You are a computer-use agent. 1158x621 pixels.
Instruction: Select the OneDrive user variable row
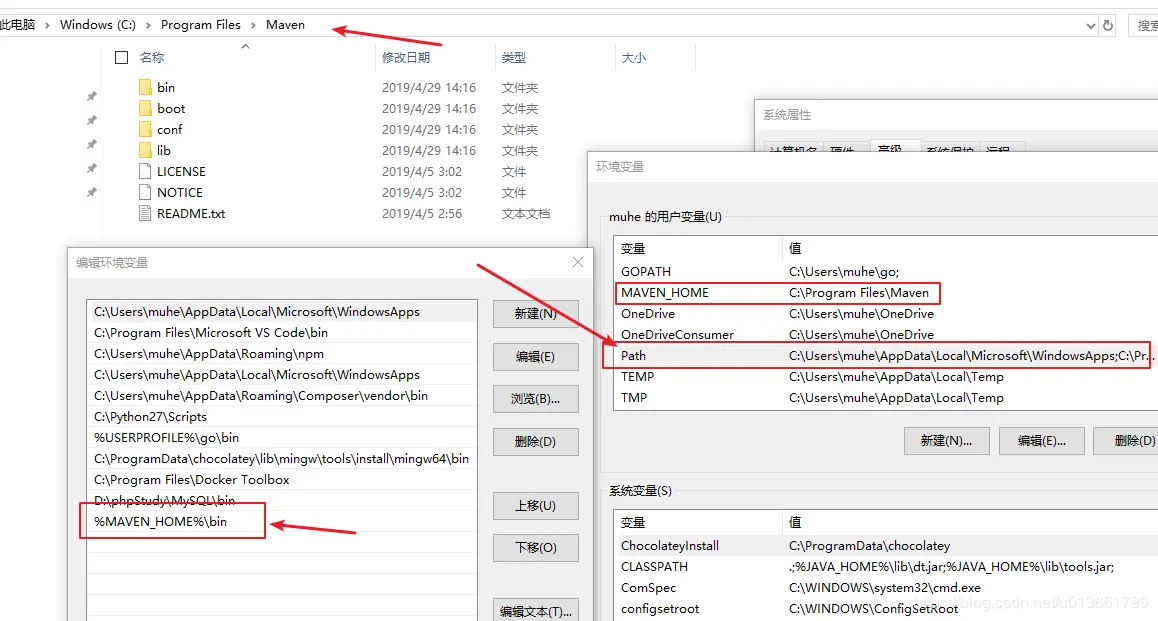(885, 314)
